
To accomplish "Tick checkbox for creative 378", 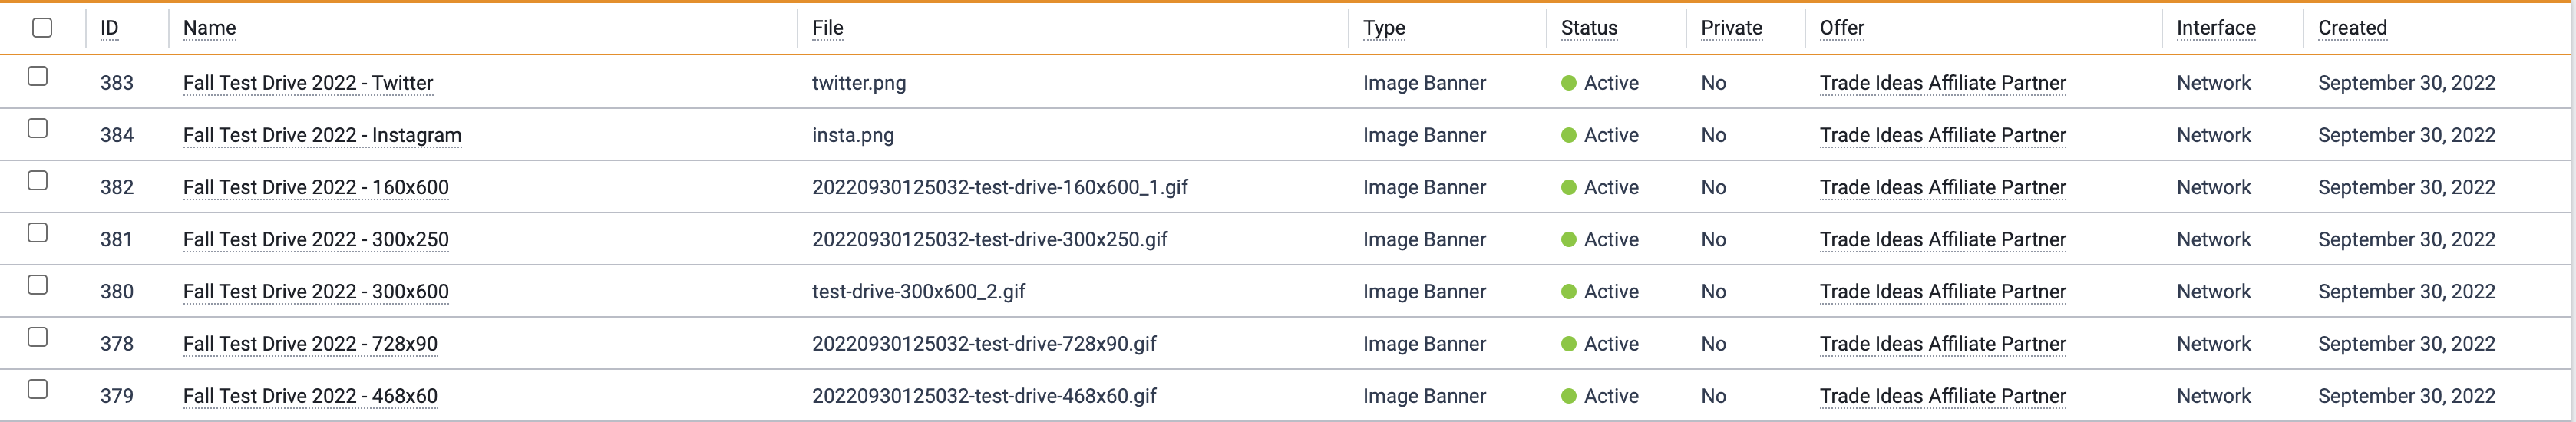I will point(38,337).
